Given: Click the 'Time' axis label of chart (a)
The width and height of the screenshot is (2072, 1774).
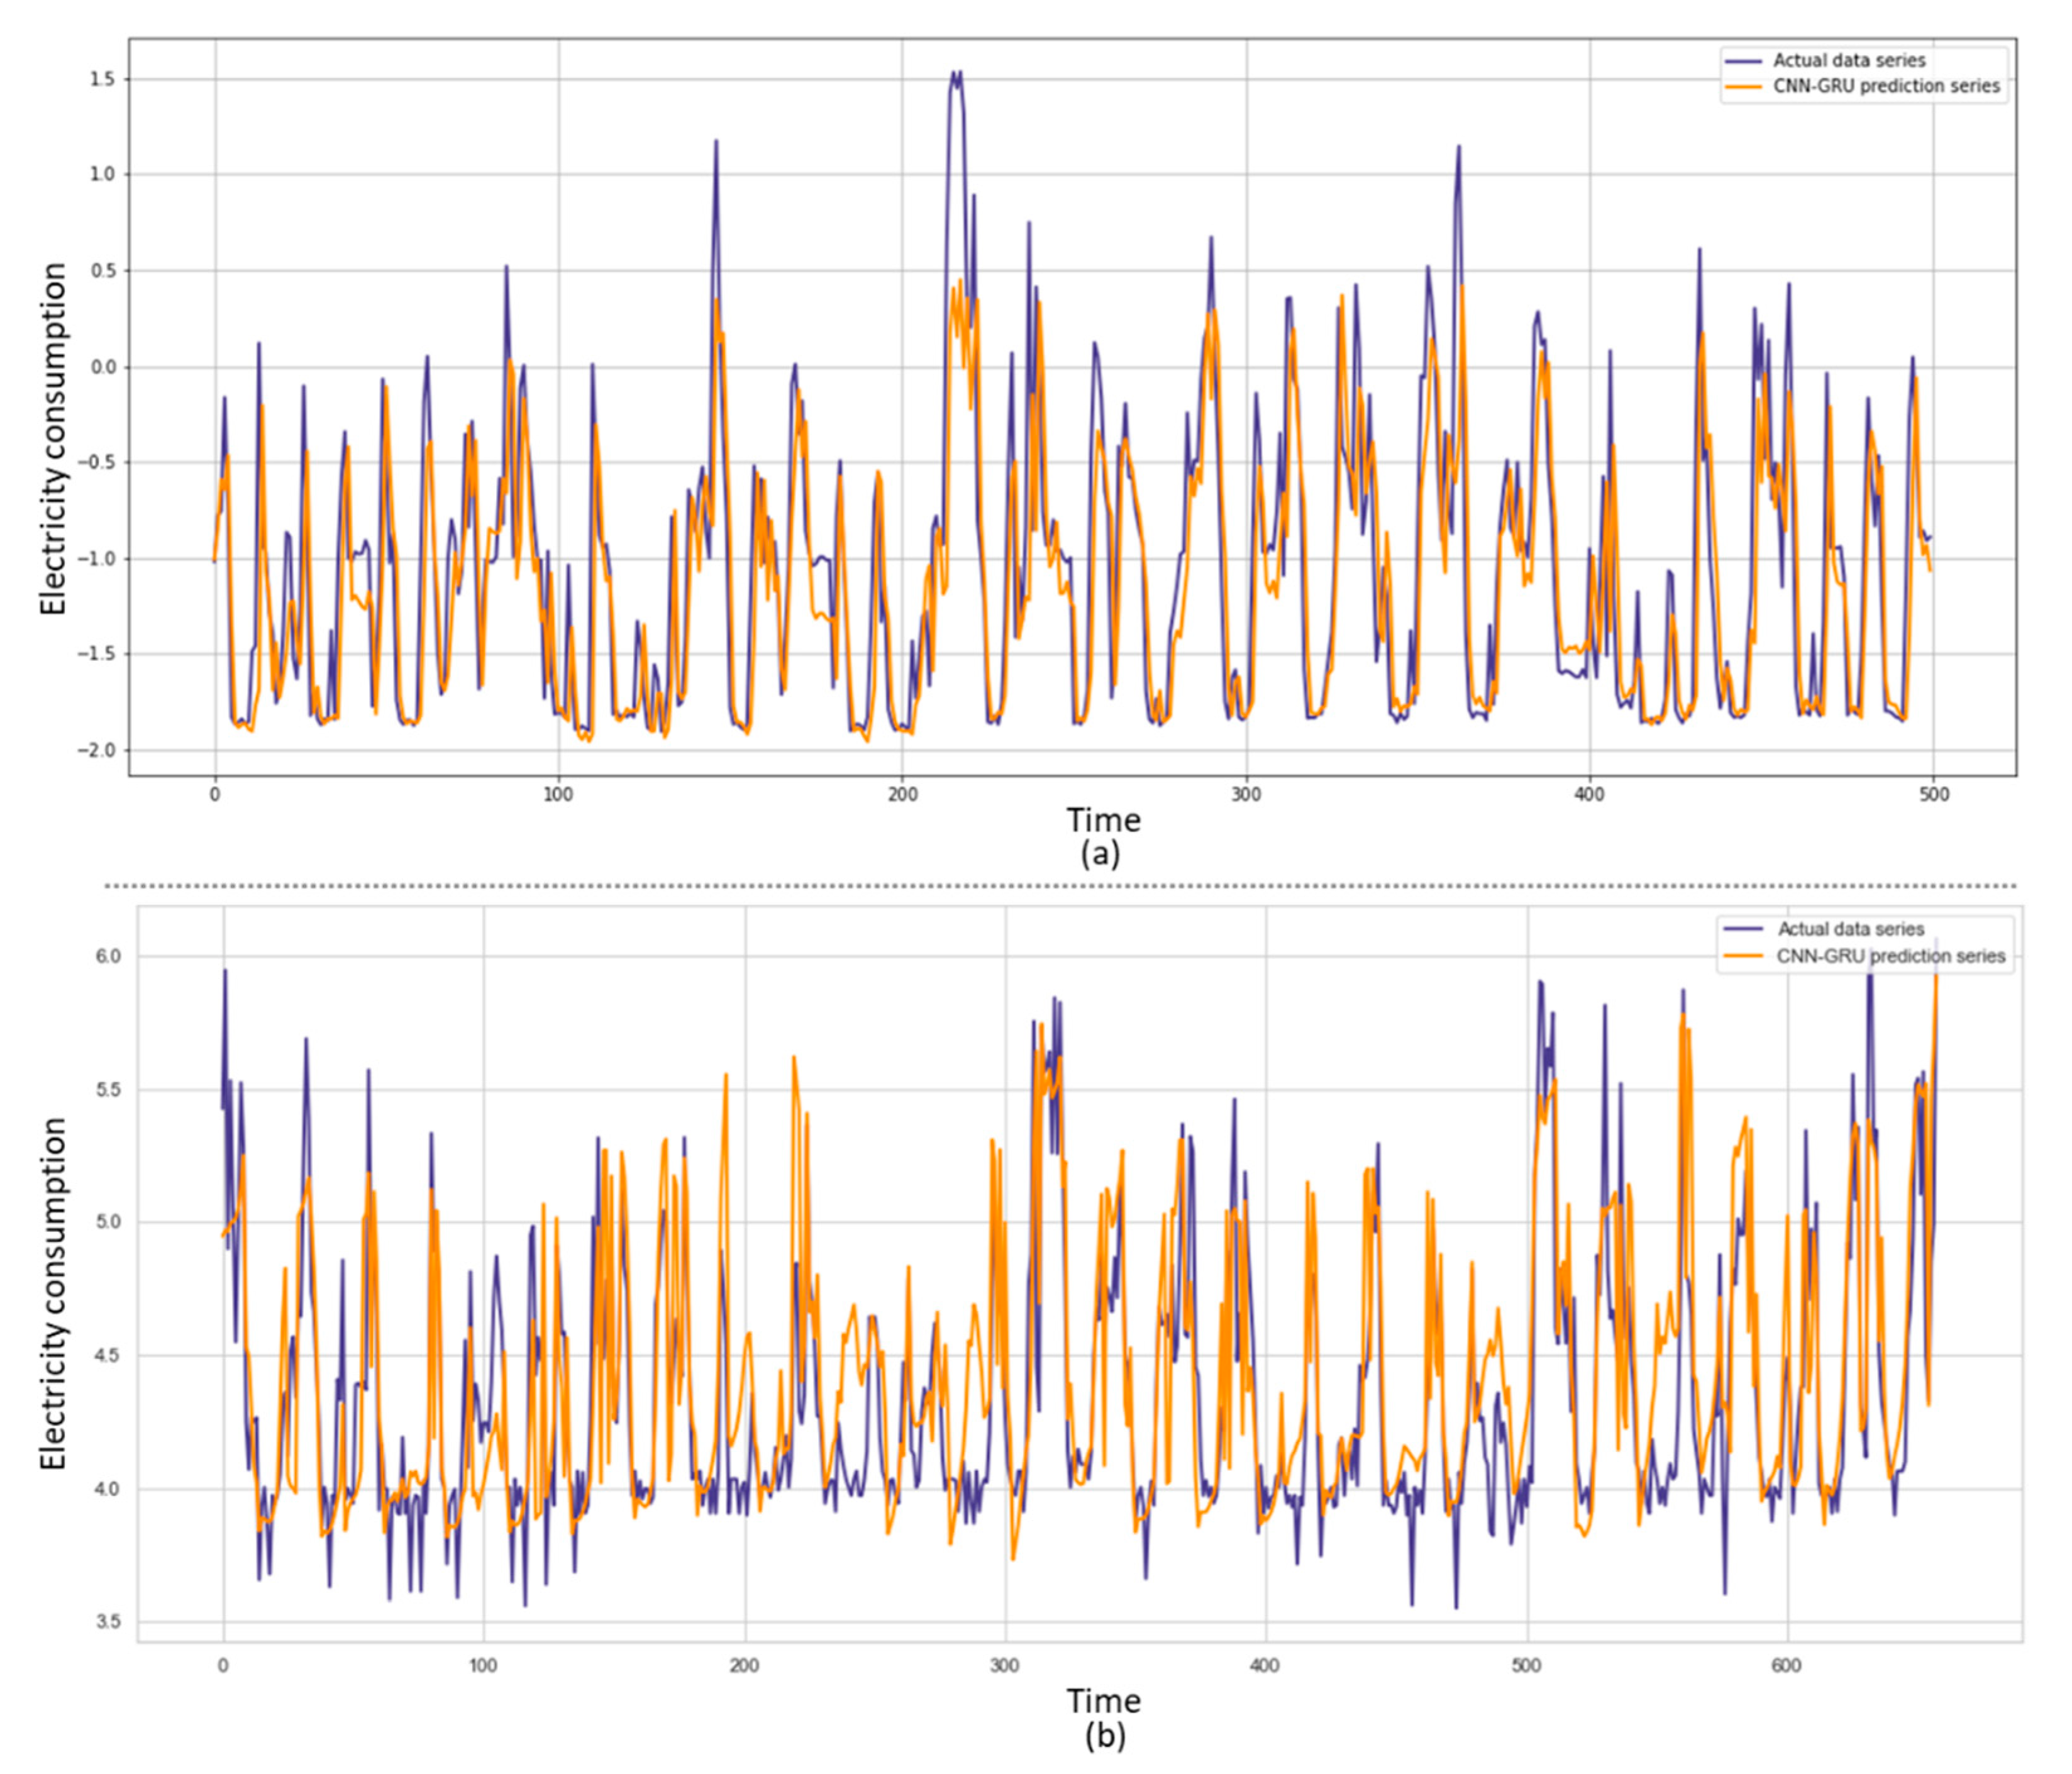Looking at the screenshot, I should 1103,820.
